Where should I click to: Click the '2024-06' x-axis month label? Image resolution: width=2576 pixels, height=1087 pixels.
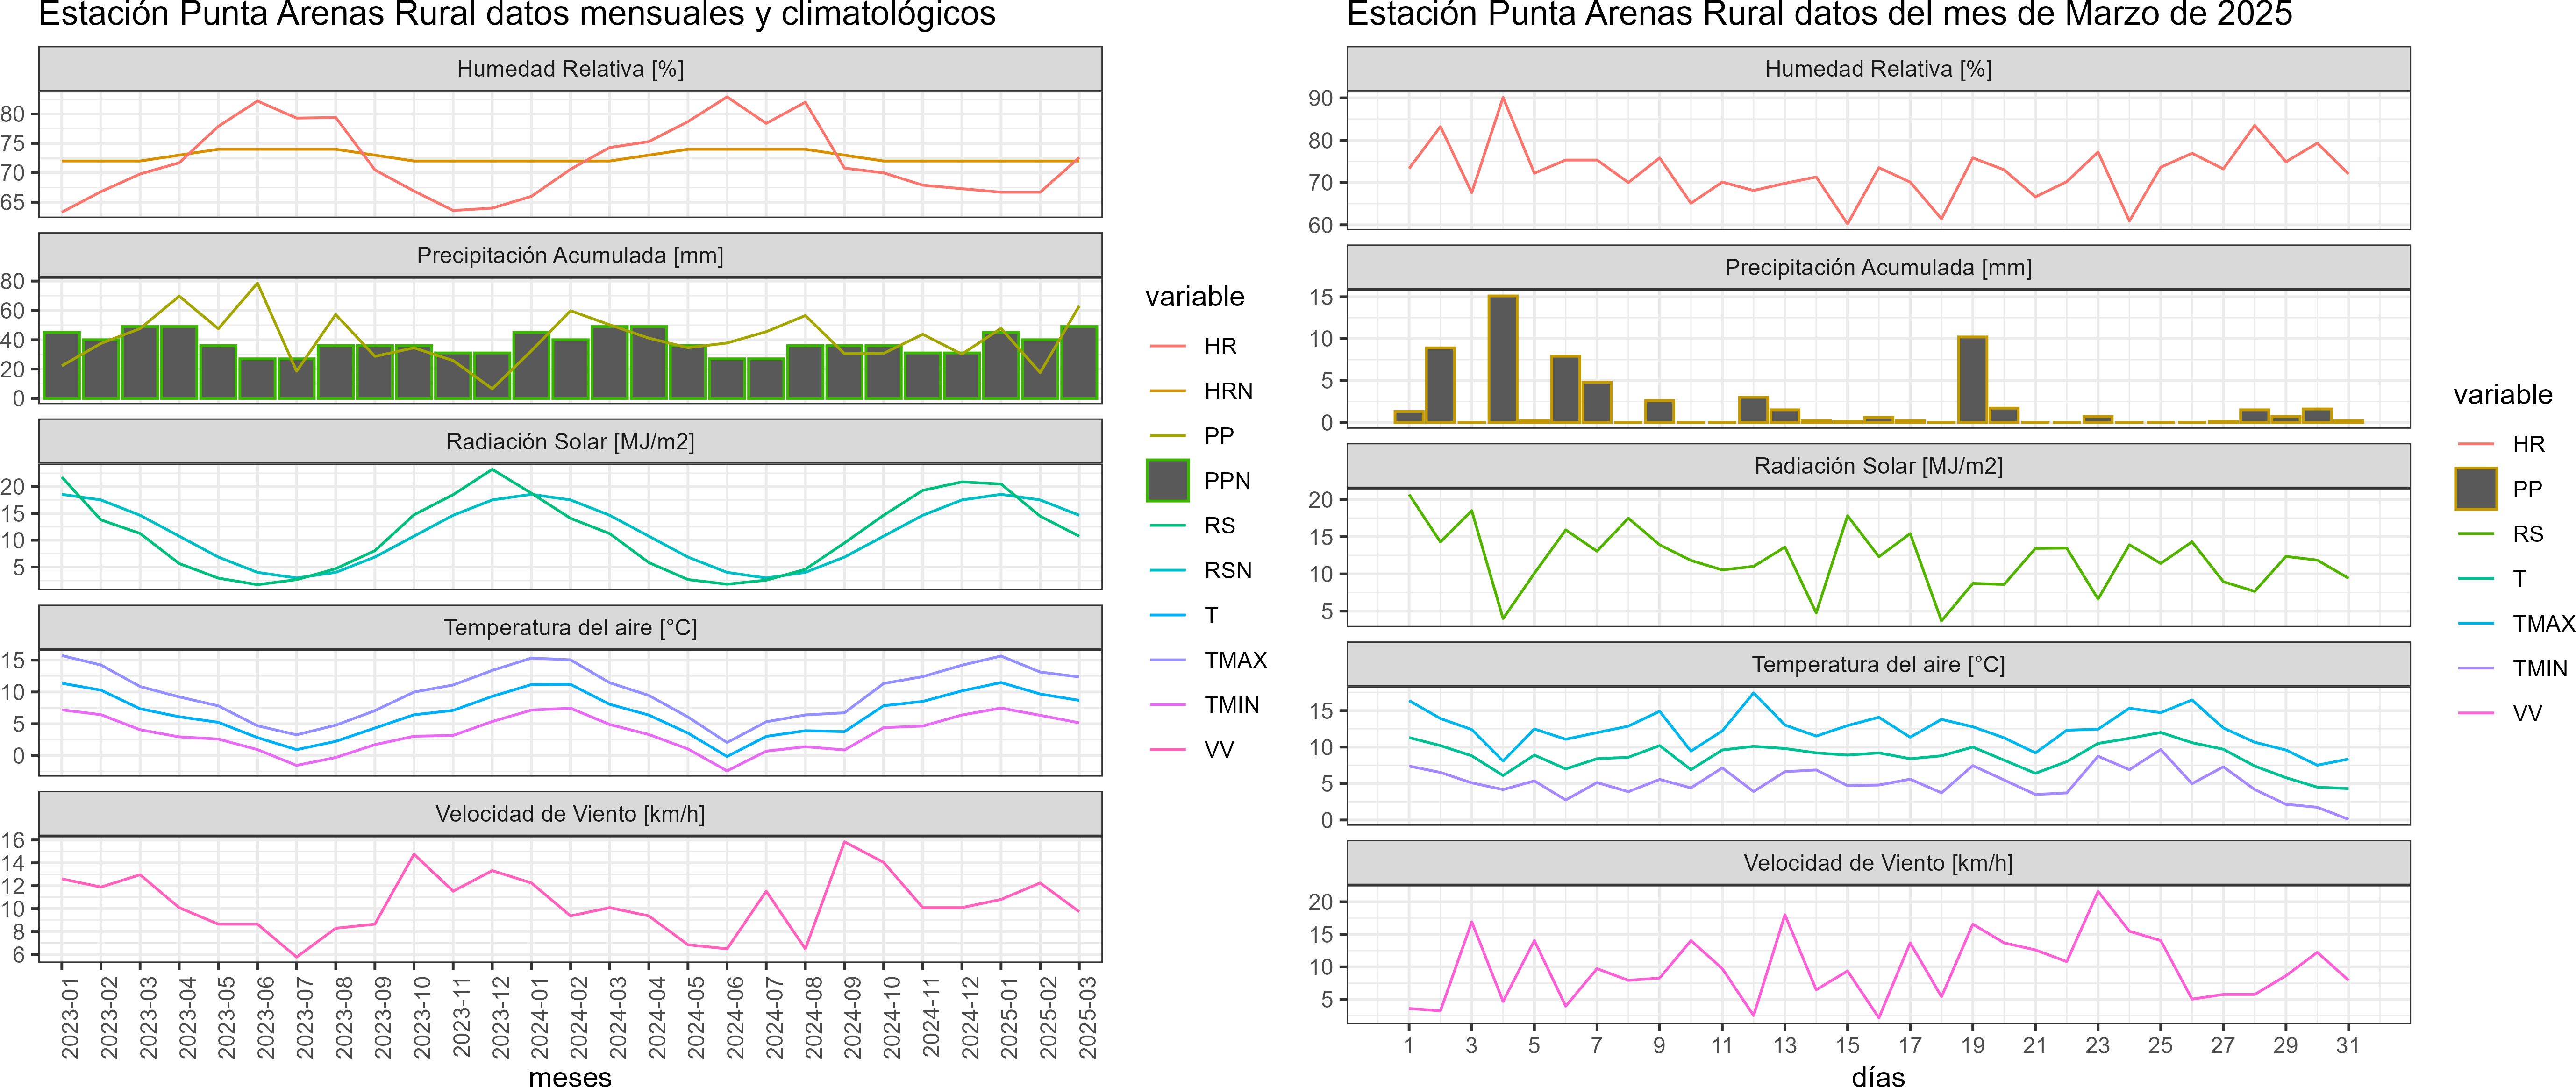tap(735, 1017)
